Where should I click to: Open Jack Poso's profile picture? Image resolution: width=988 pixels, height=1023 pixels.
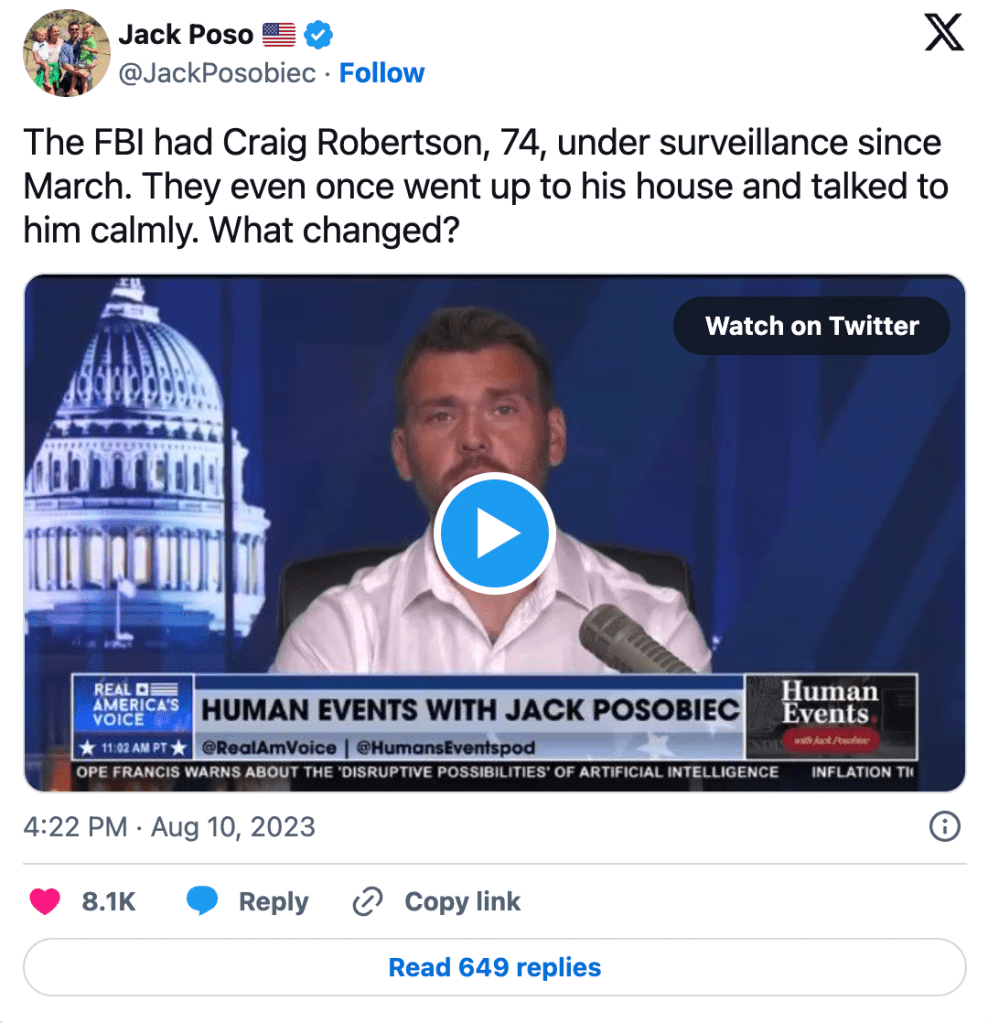point(65,53)
